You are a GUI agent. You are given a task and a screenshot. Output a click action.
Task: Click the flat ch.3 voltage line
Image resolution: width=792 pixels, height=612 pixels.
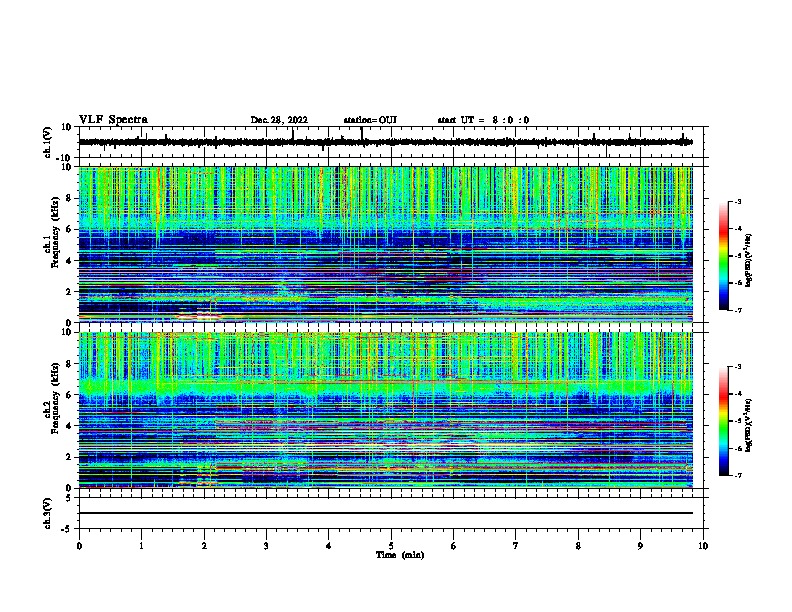tap(385, 513)
